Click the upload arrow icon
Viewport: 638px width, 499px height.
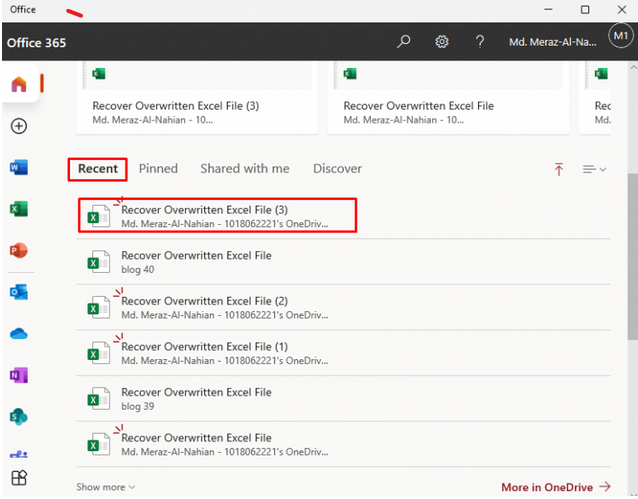click(x=559, y=169)
